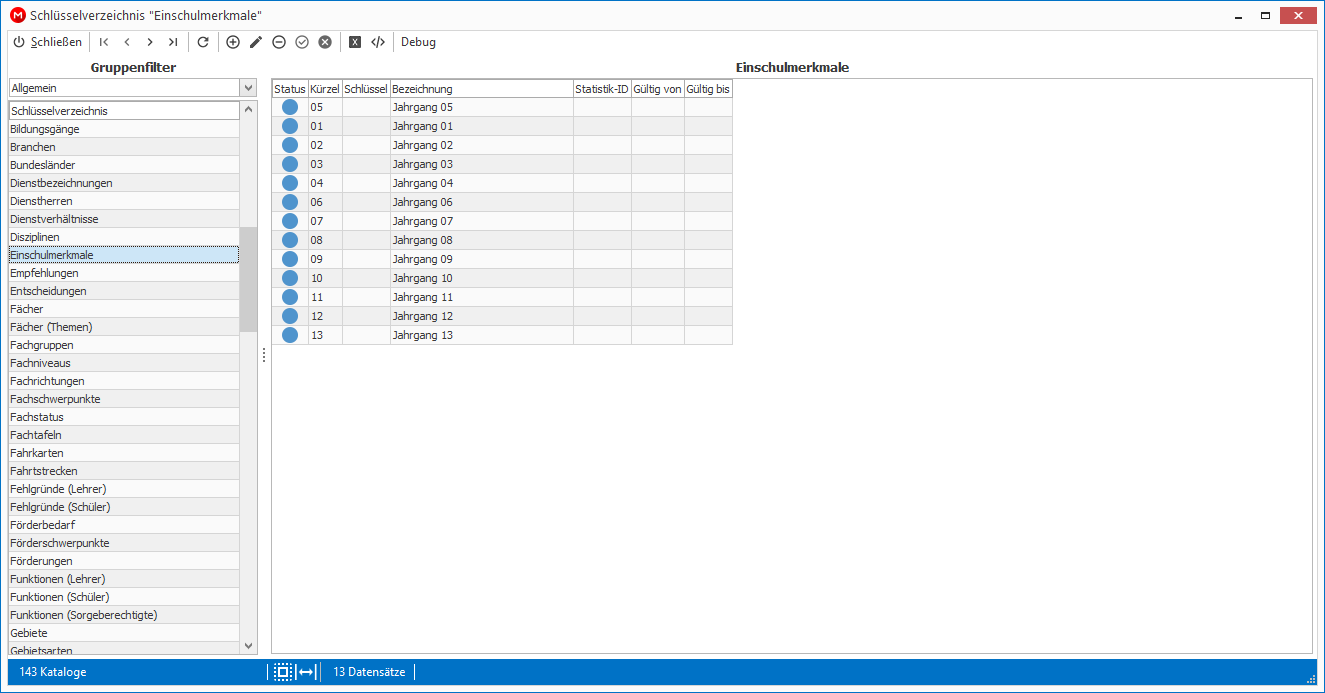Select Fahrkarten in the list

(x=124, y=453)
